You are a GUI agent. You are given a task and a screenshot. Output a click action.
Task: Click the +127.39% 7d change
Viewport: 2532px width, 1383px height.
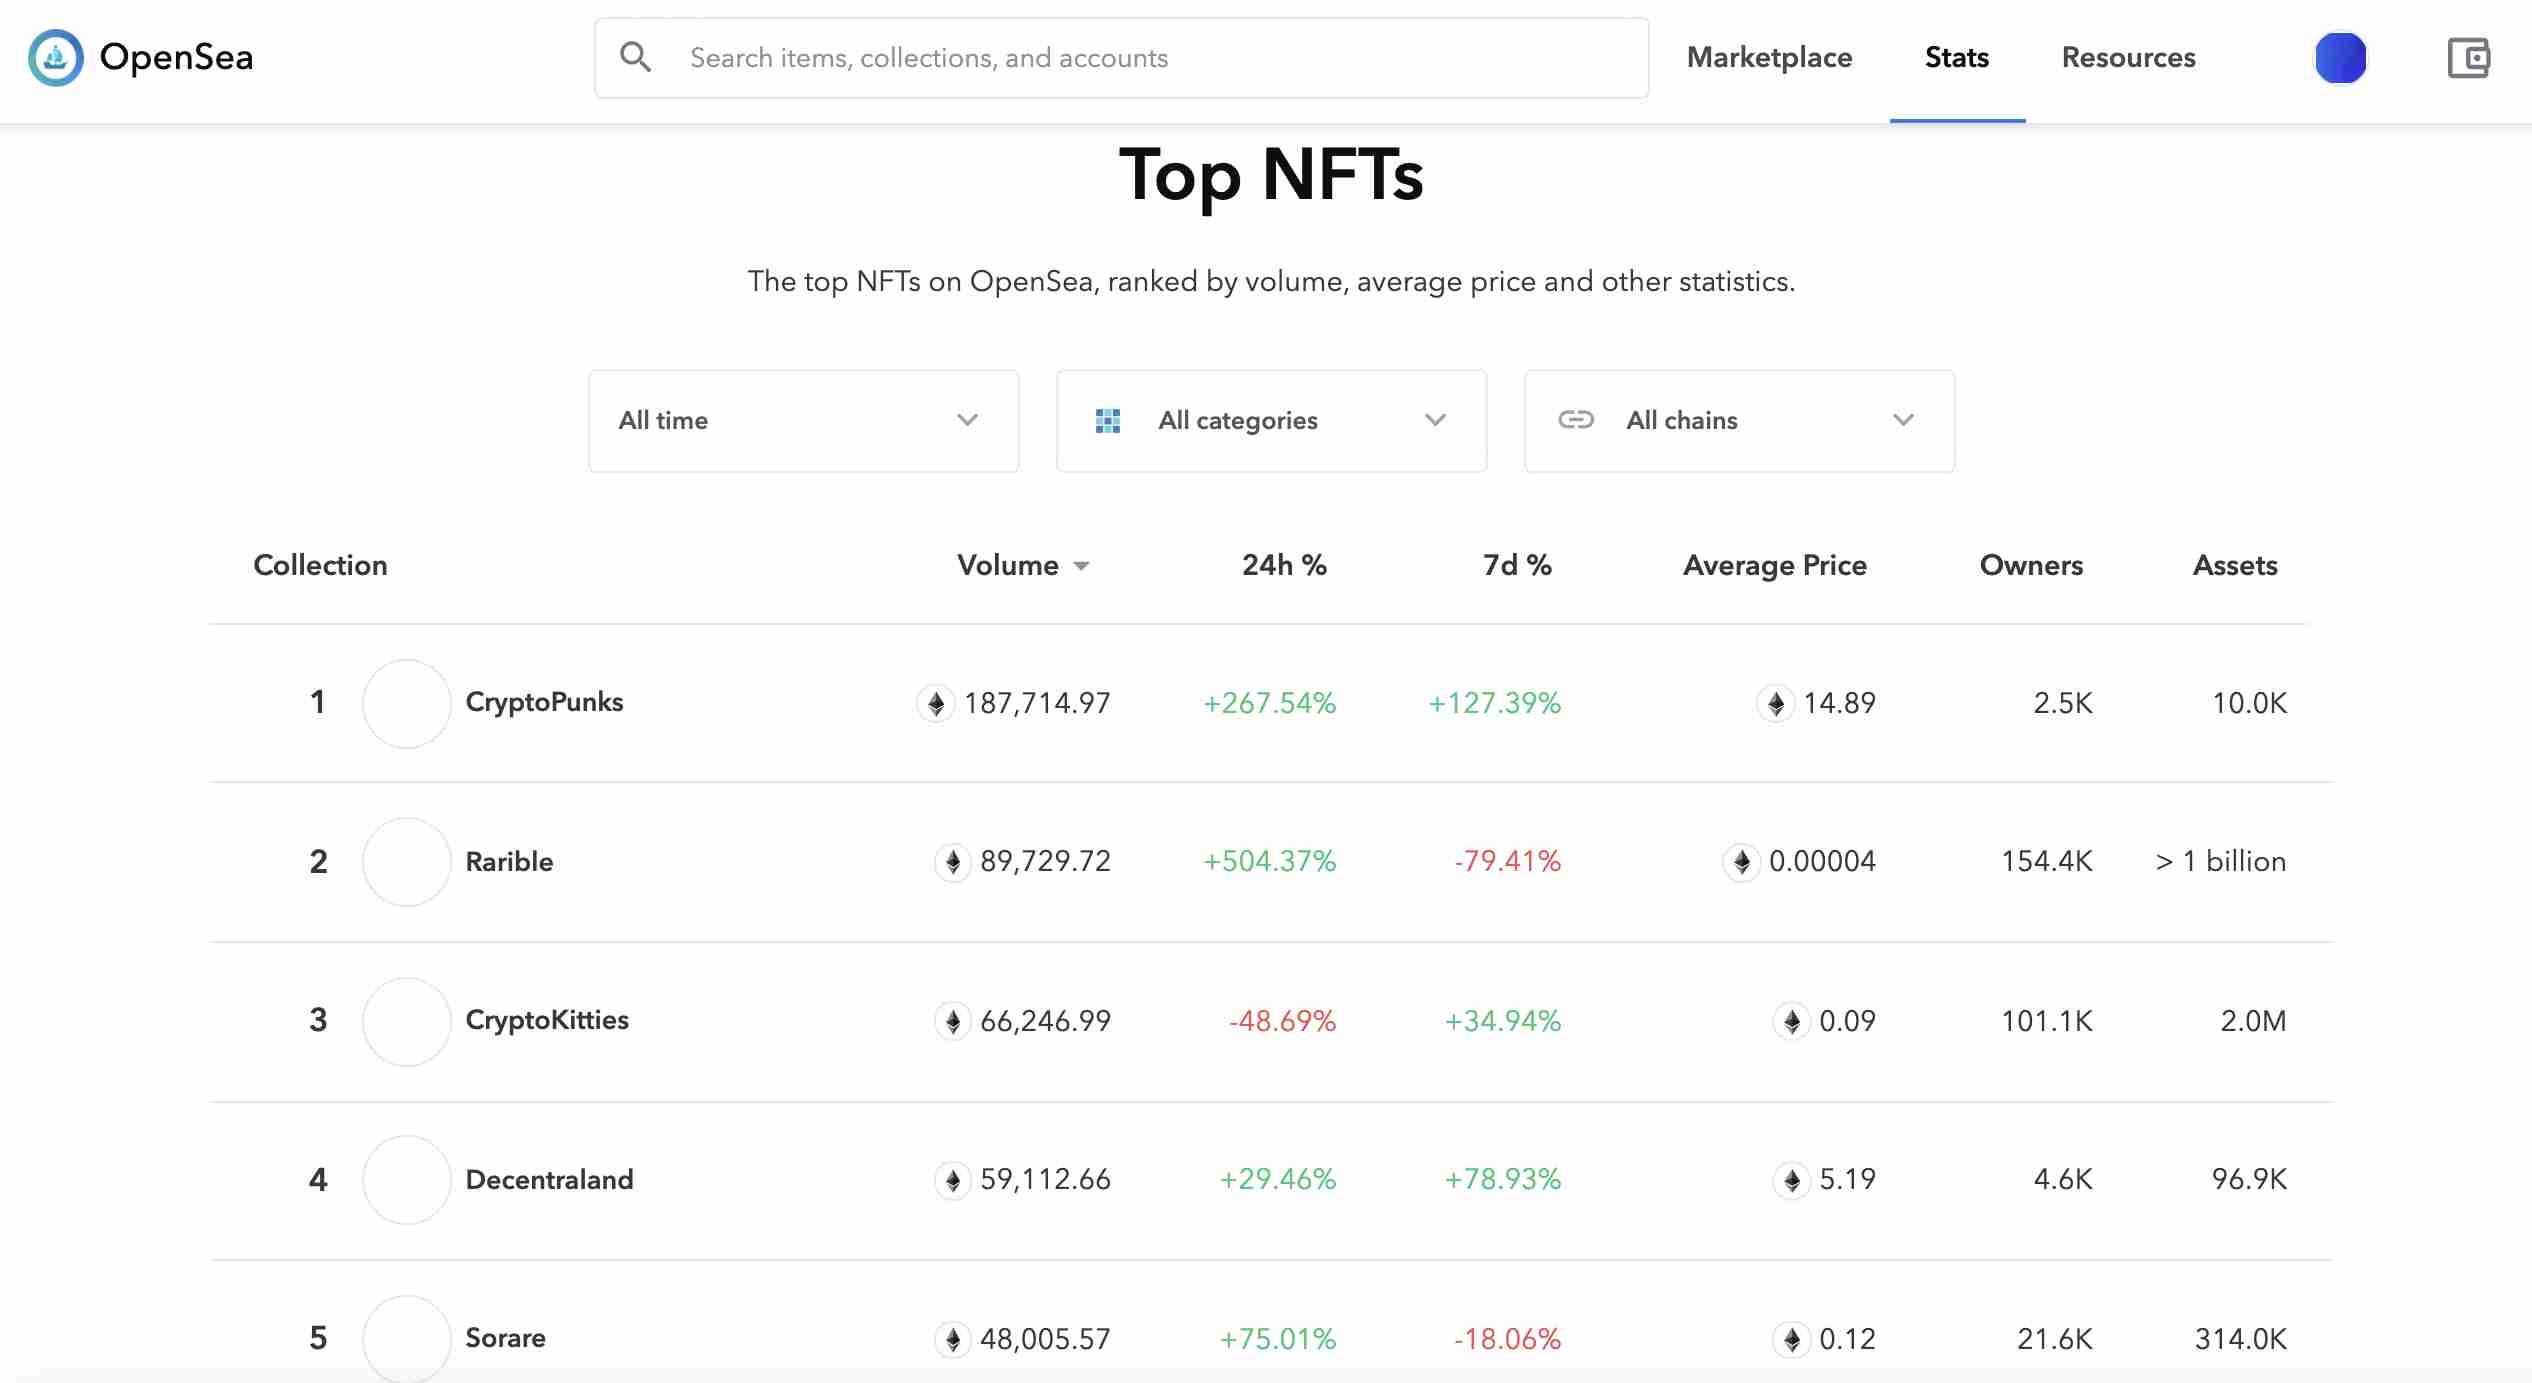pos(1494,703)
